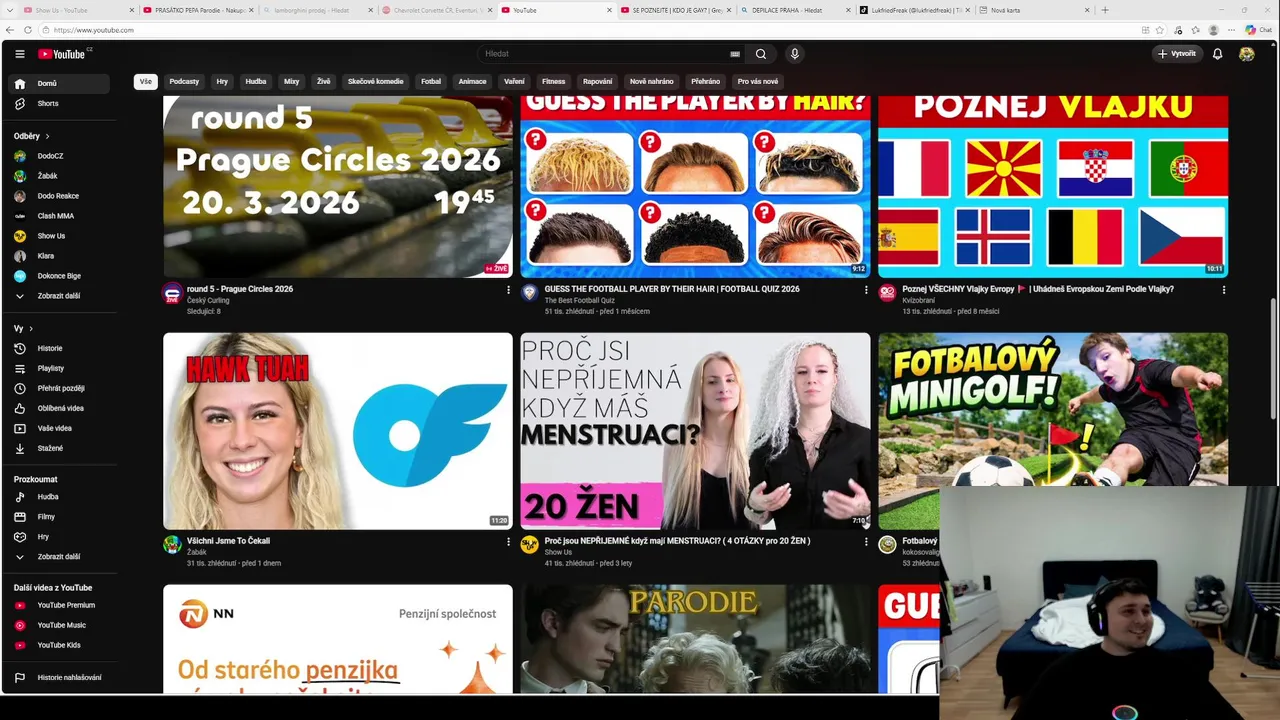
Task: Open Hudba under Prozkoumat
Action: (x=60, y=497)
